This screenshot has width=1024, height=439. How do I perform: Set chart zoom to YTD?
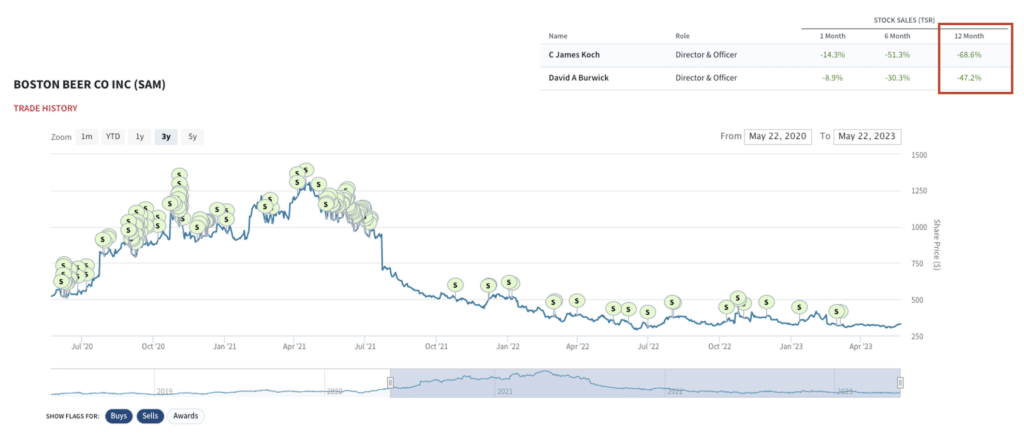(113, 137)
